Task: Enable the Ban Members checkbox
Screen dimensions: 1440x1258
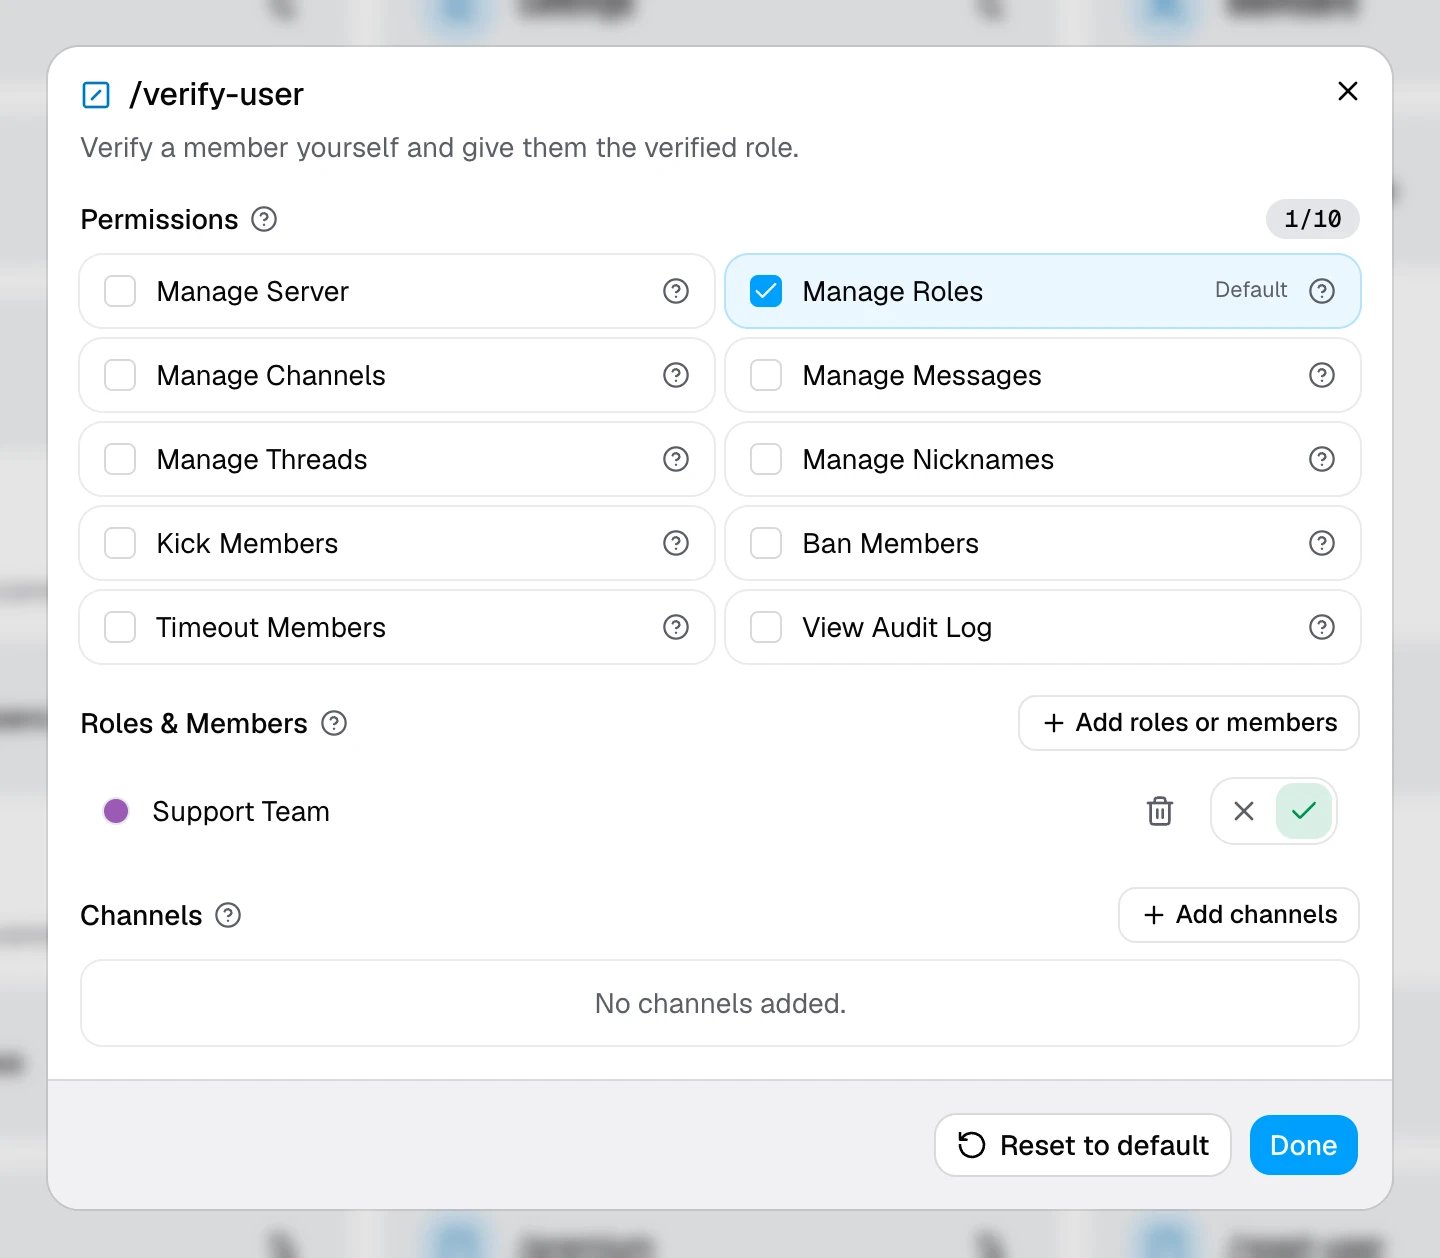Action: (x=766, y=543)
